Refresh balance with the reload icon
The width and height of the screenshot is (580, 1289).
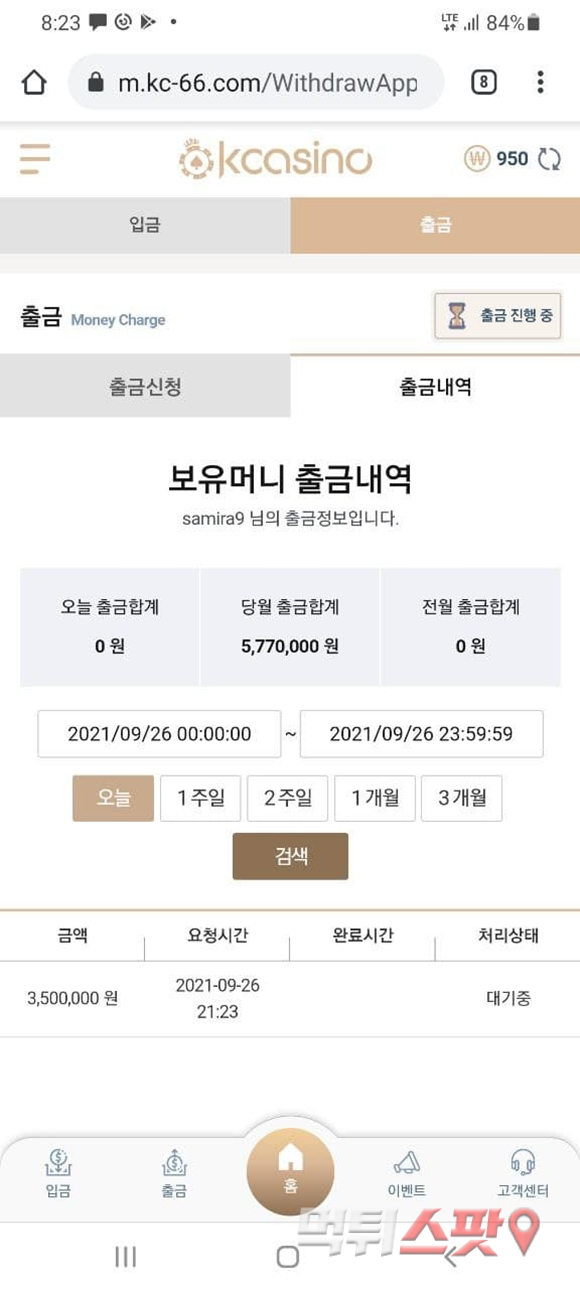coord(550,158)
